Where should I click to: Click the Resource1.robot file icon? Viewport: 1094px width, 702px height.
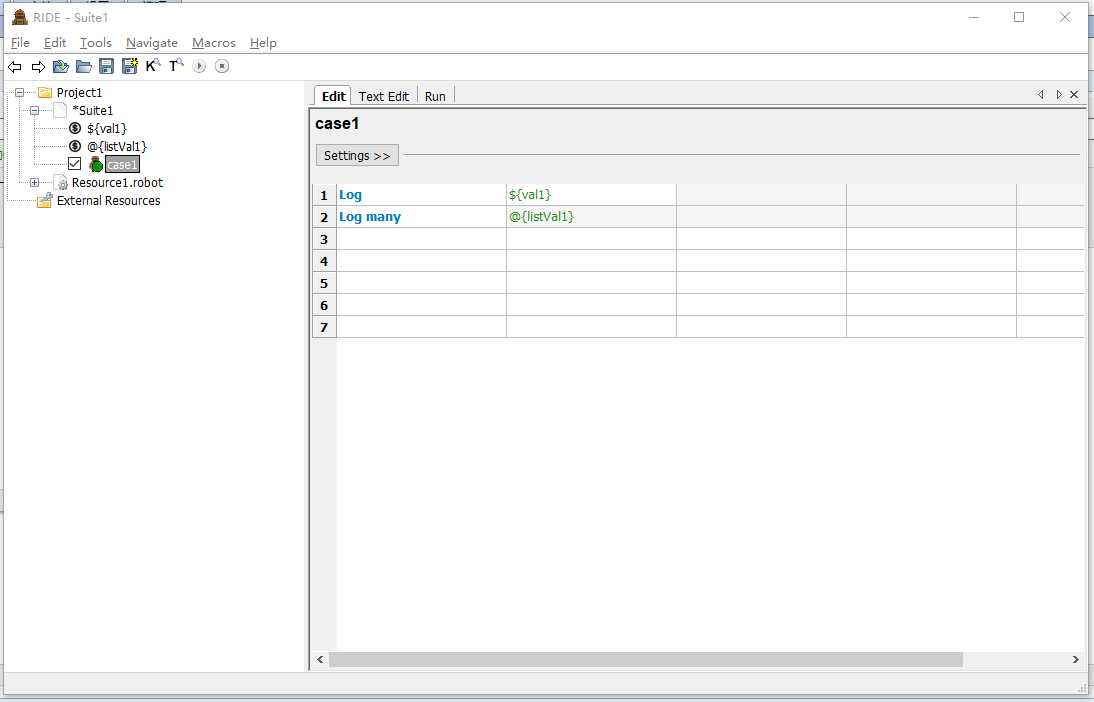[61, 183]
